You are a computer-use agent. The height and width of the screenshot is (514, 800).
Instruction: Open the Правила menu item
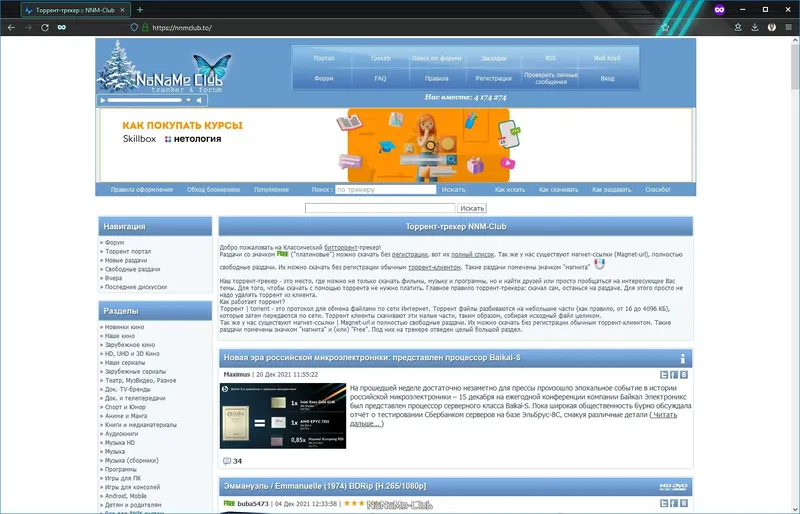click(437, 79)
